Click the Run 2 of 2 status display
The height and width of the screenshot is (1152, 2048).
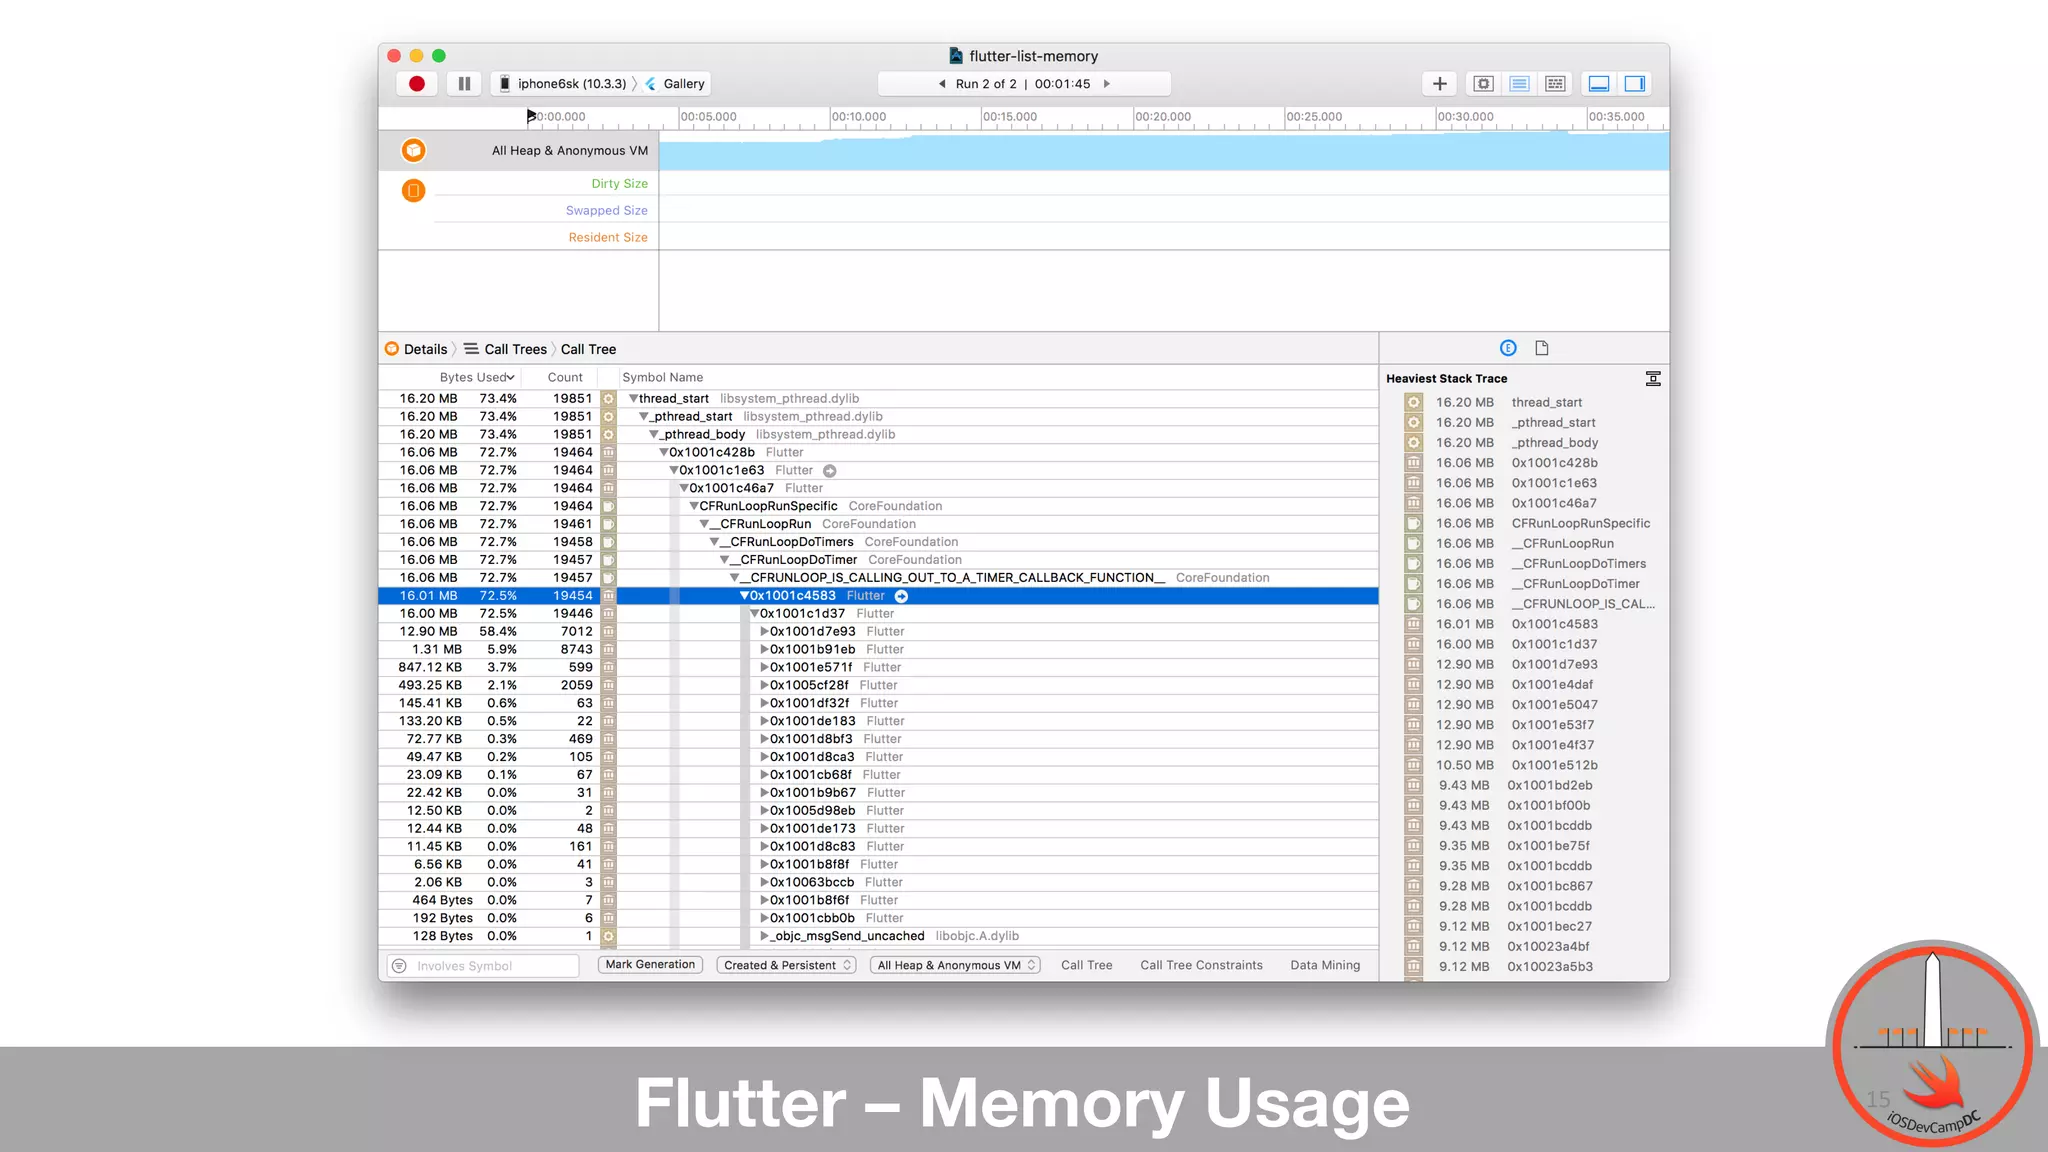click(1024, 84)
